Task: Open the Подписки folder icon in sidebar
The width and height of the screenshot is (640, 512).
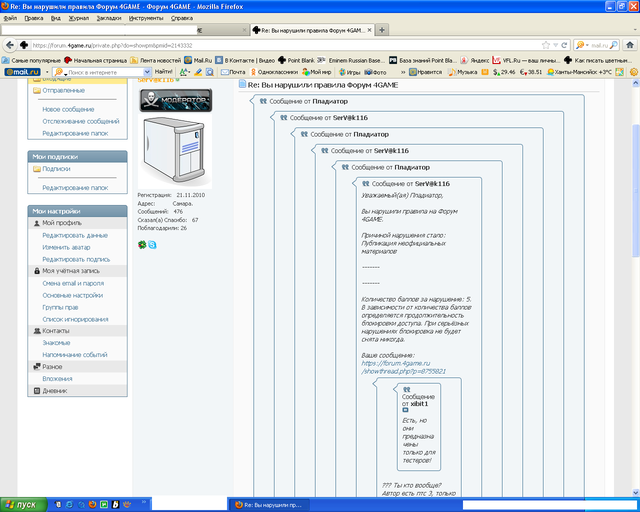Action: pyautogui.click(x=37, y=169)
